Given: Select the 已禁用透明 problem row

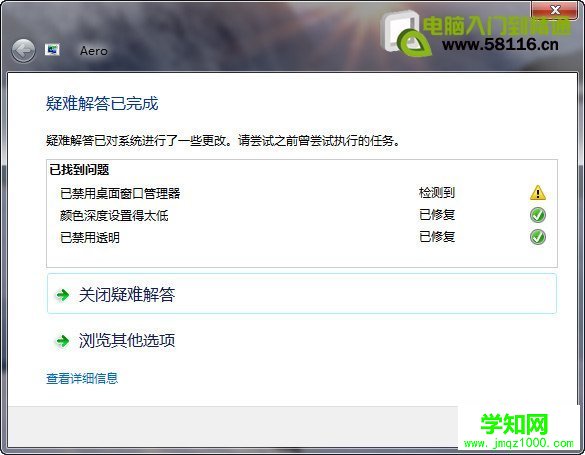Looking at the screenshot, I should 302,237.
